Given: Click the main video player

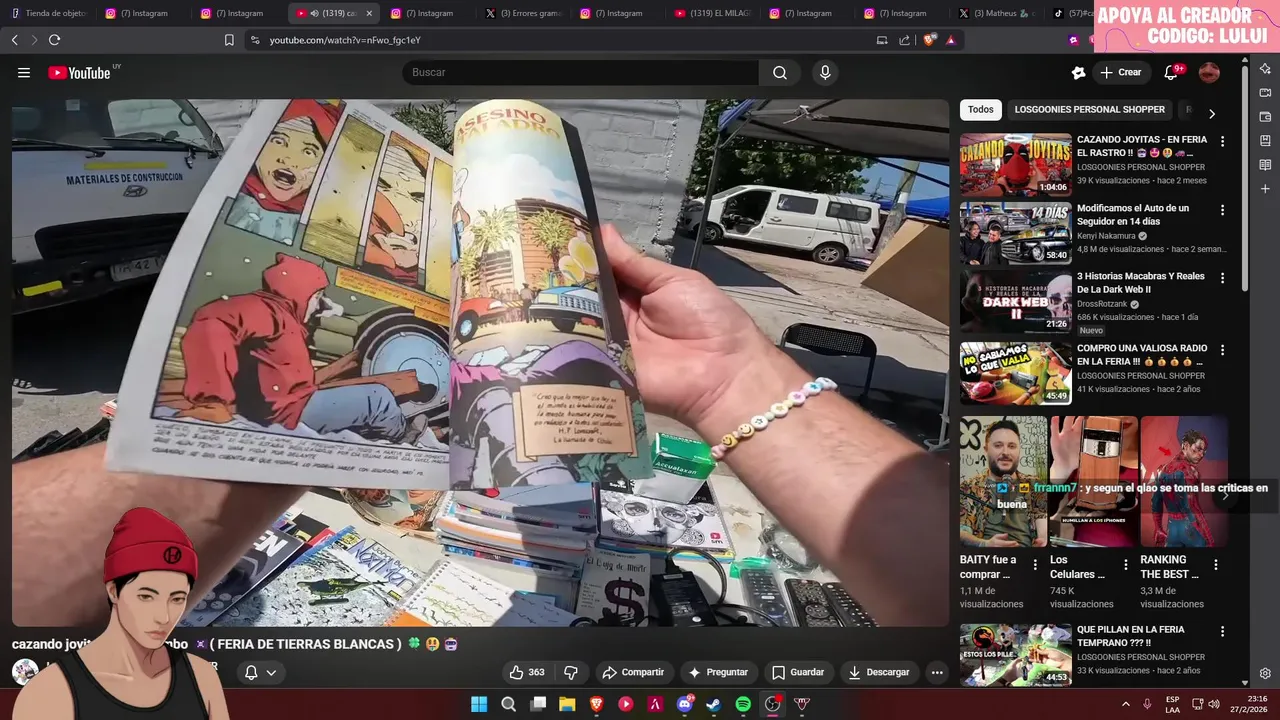Looking at the screenshot, I should coord(480,362).
